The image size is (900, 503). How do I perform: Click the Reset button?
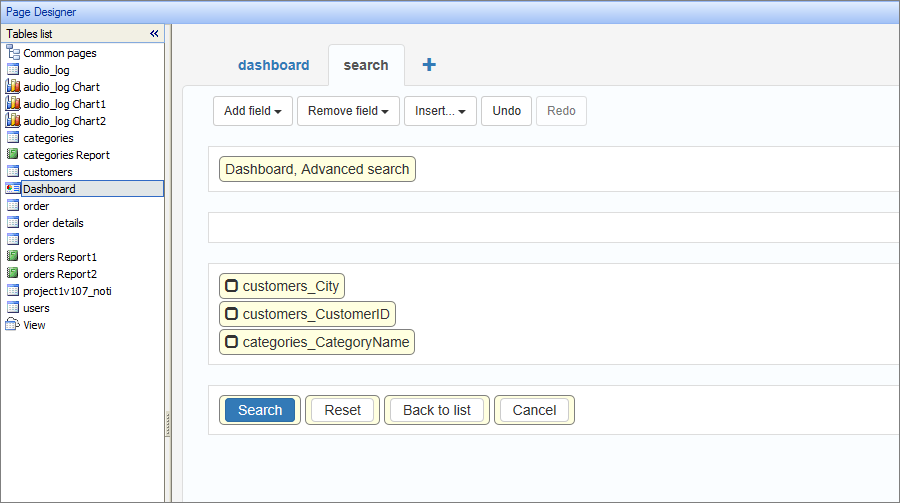343,410
